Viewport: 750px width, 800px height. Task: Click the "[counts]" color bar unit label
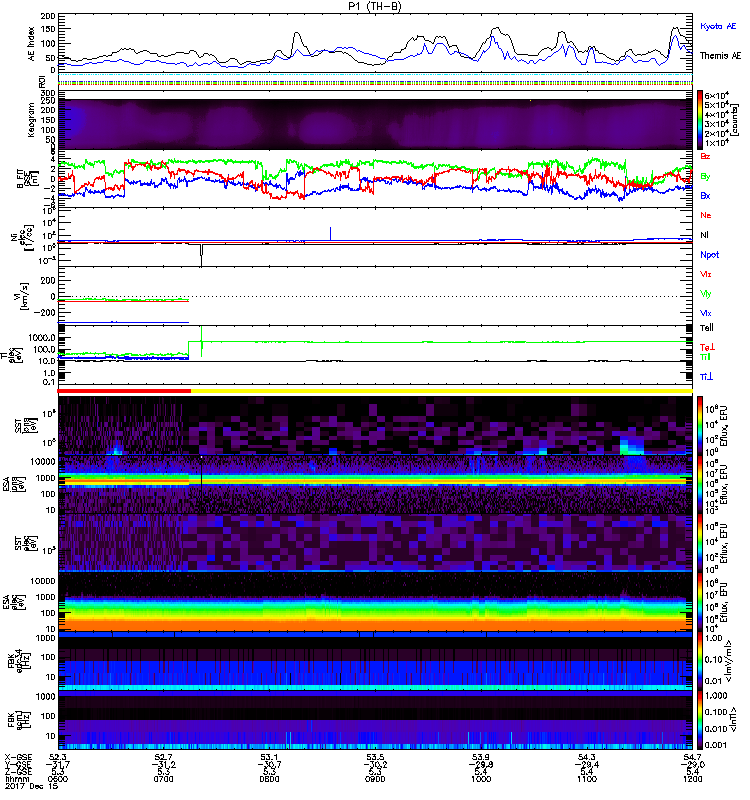click(x=736, y=120)
